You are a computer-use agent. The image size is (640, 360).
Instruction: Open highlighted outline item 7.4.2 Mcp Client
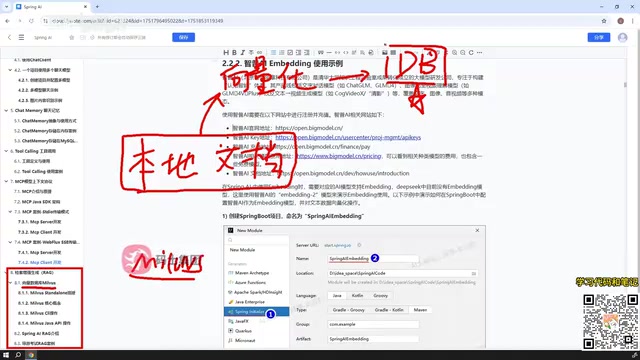pyautogui.click(x=40, y=262)
